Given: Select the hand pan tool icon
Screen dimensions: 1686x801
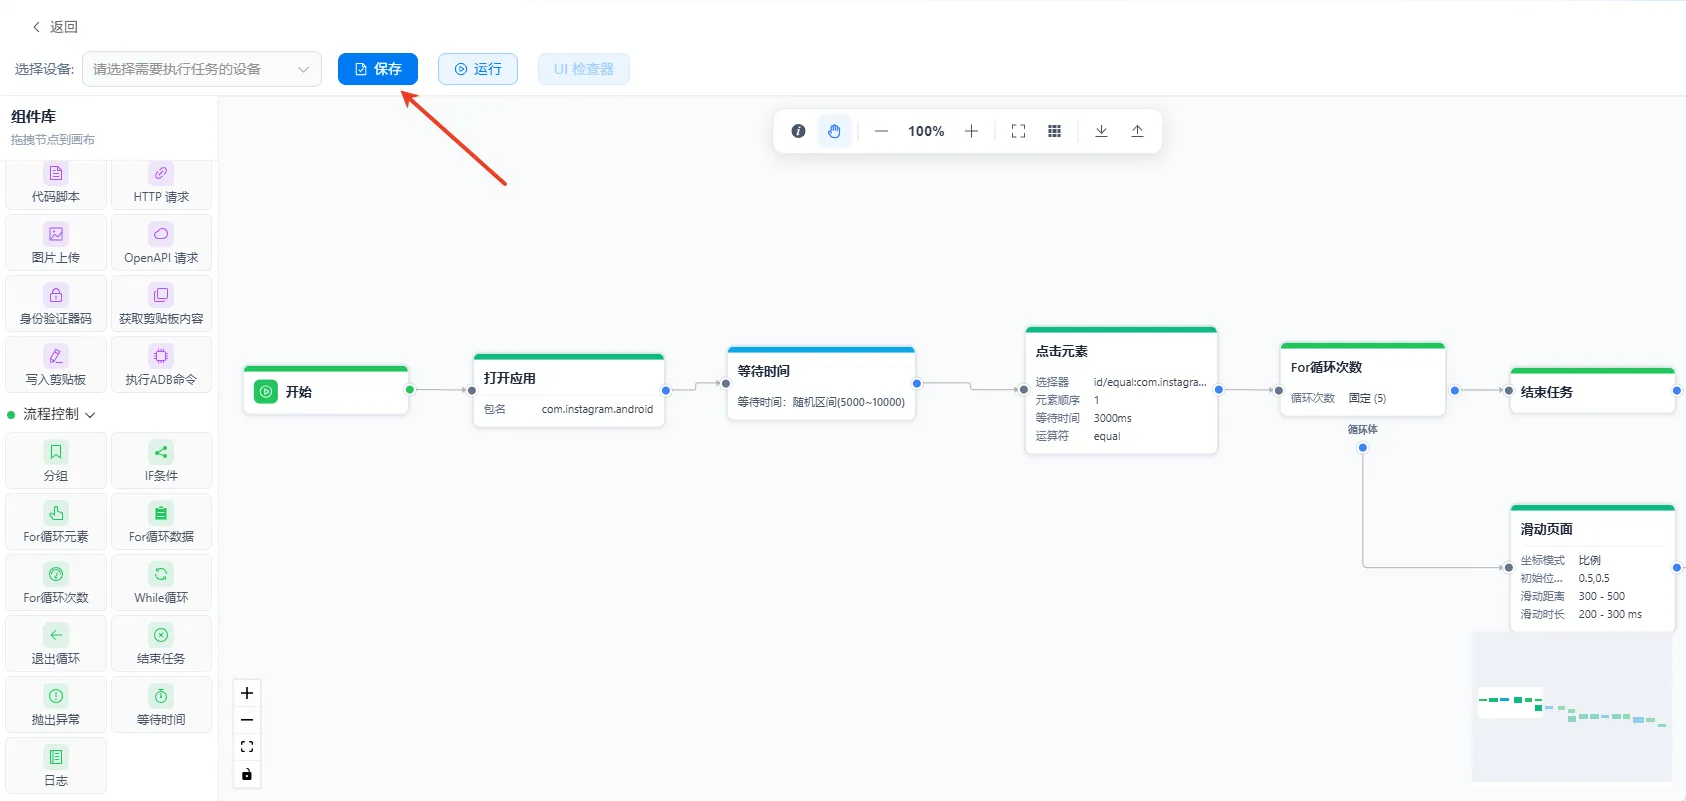Looking at the screenshot, I should (834, 131).
